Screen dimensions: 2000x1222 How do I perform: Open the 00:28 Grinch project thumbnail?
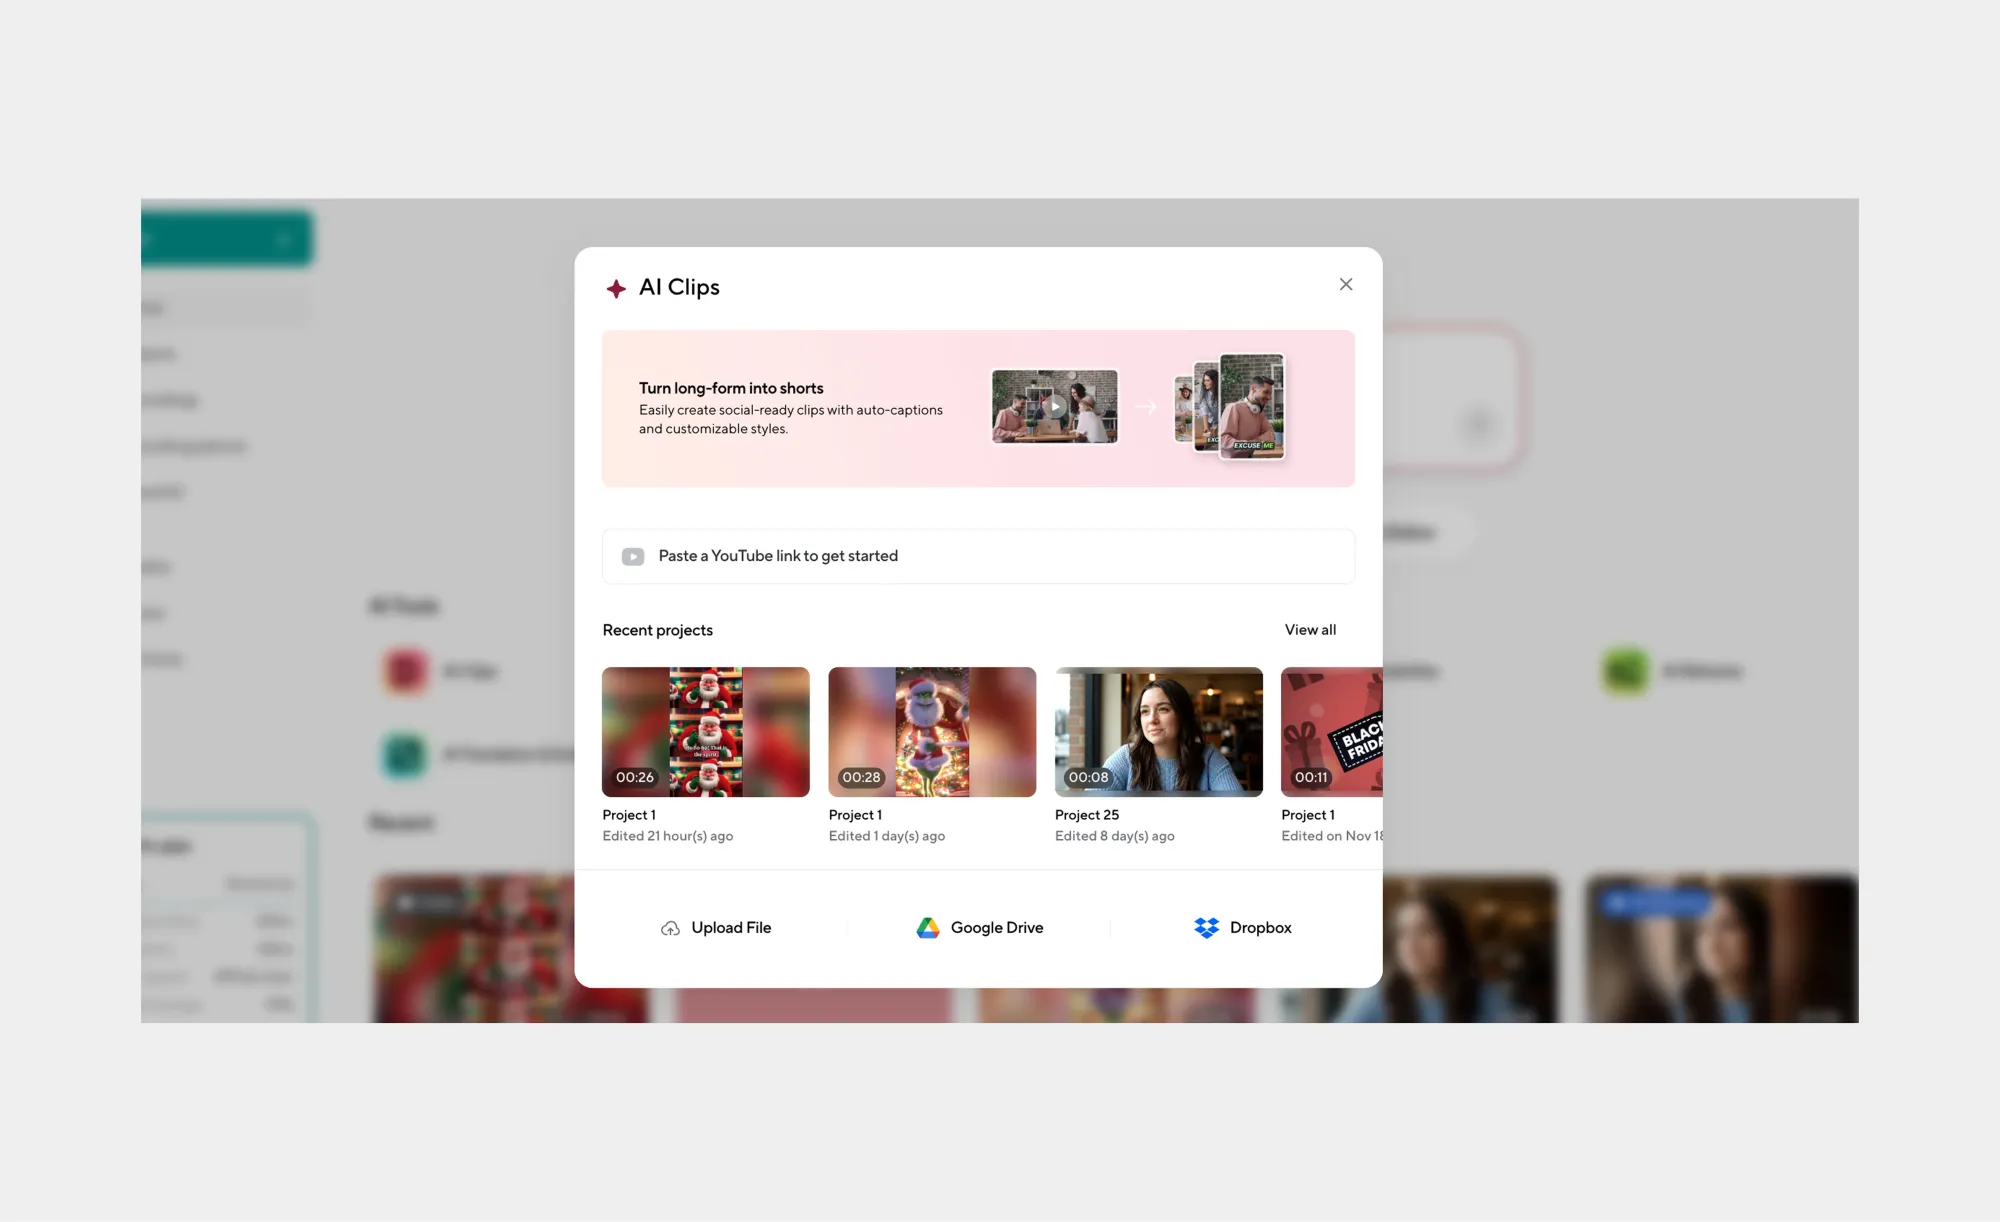point(932,732)
